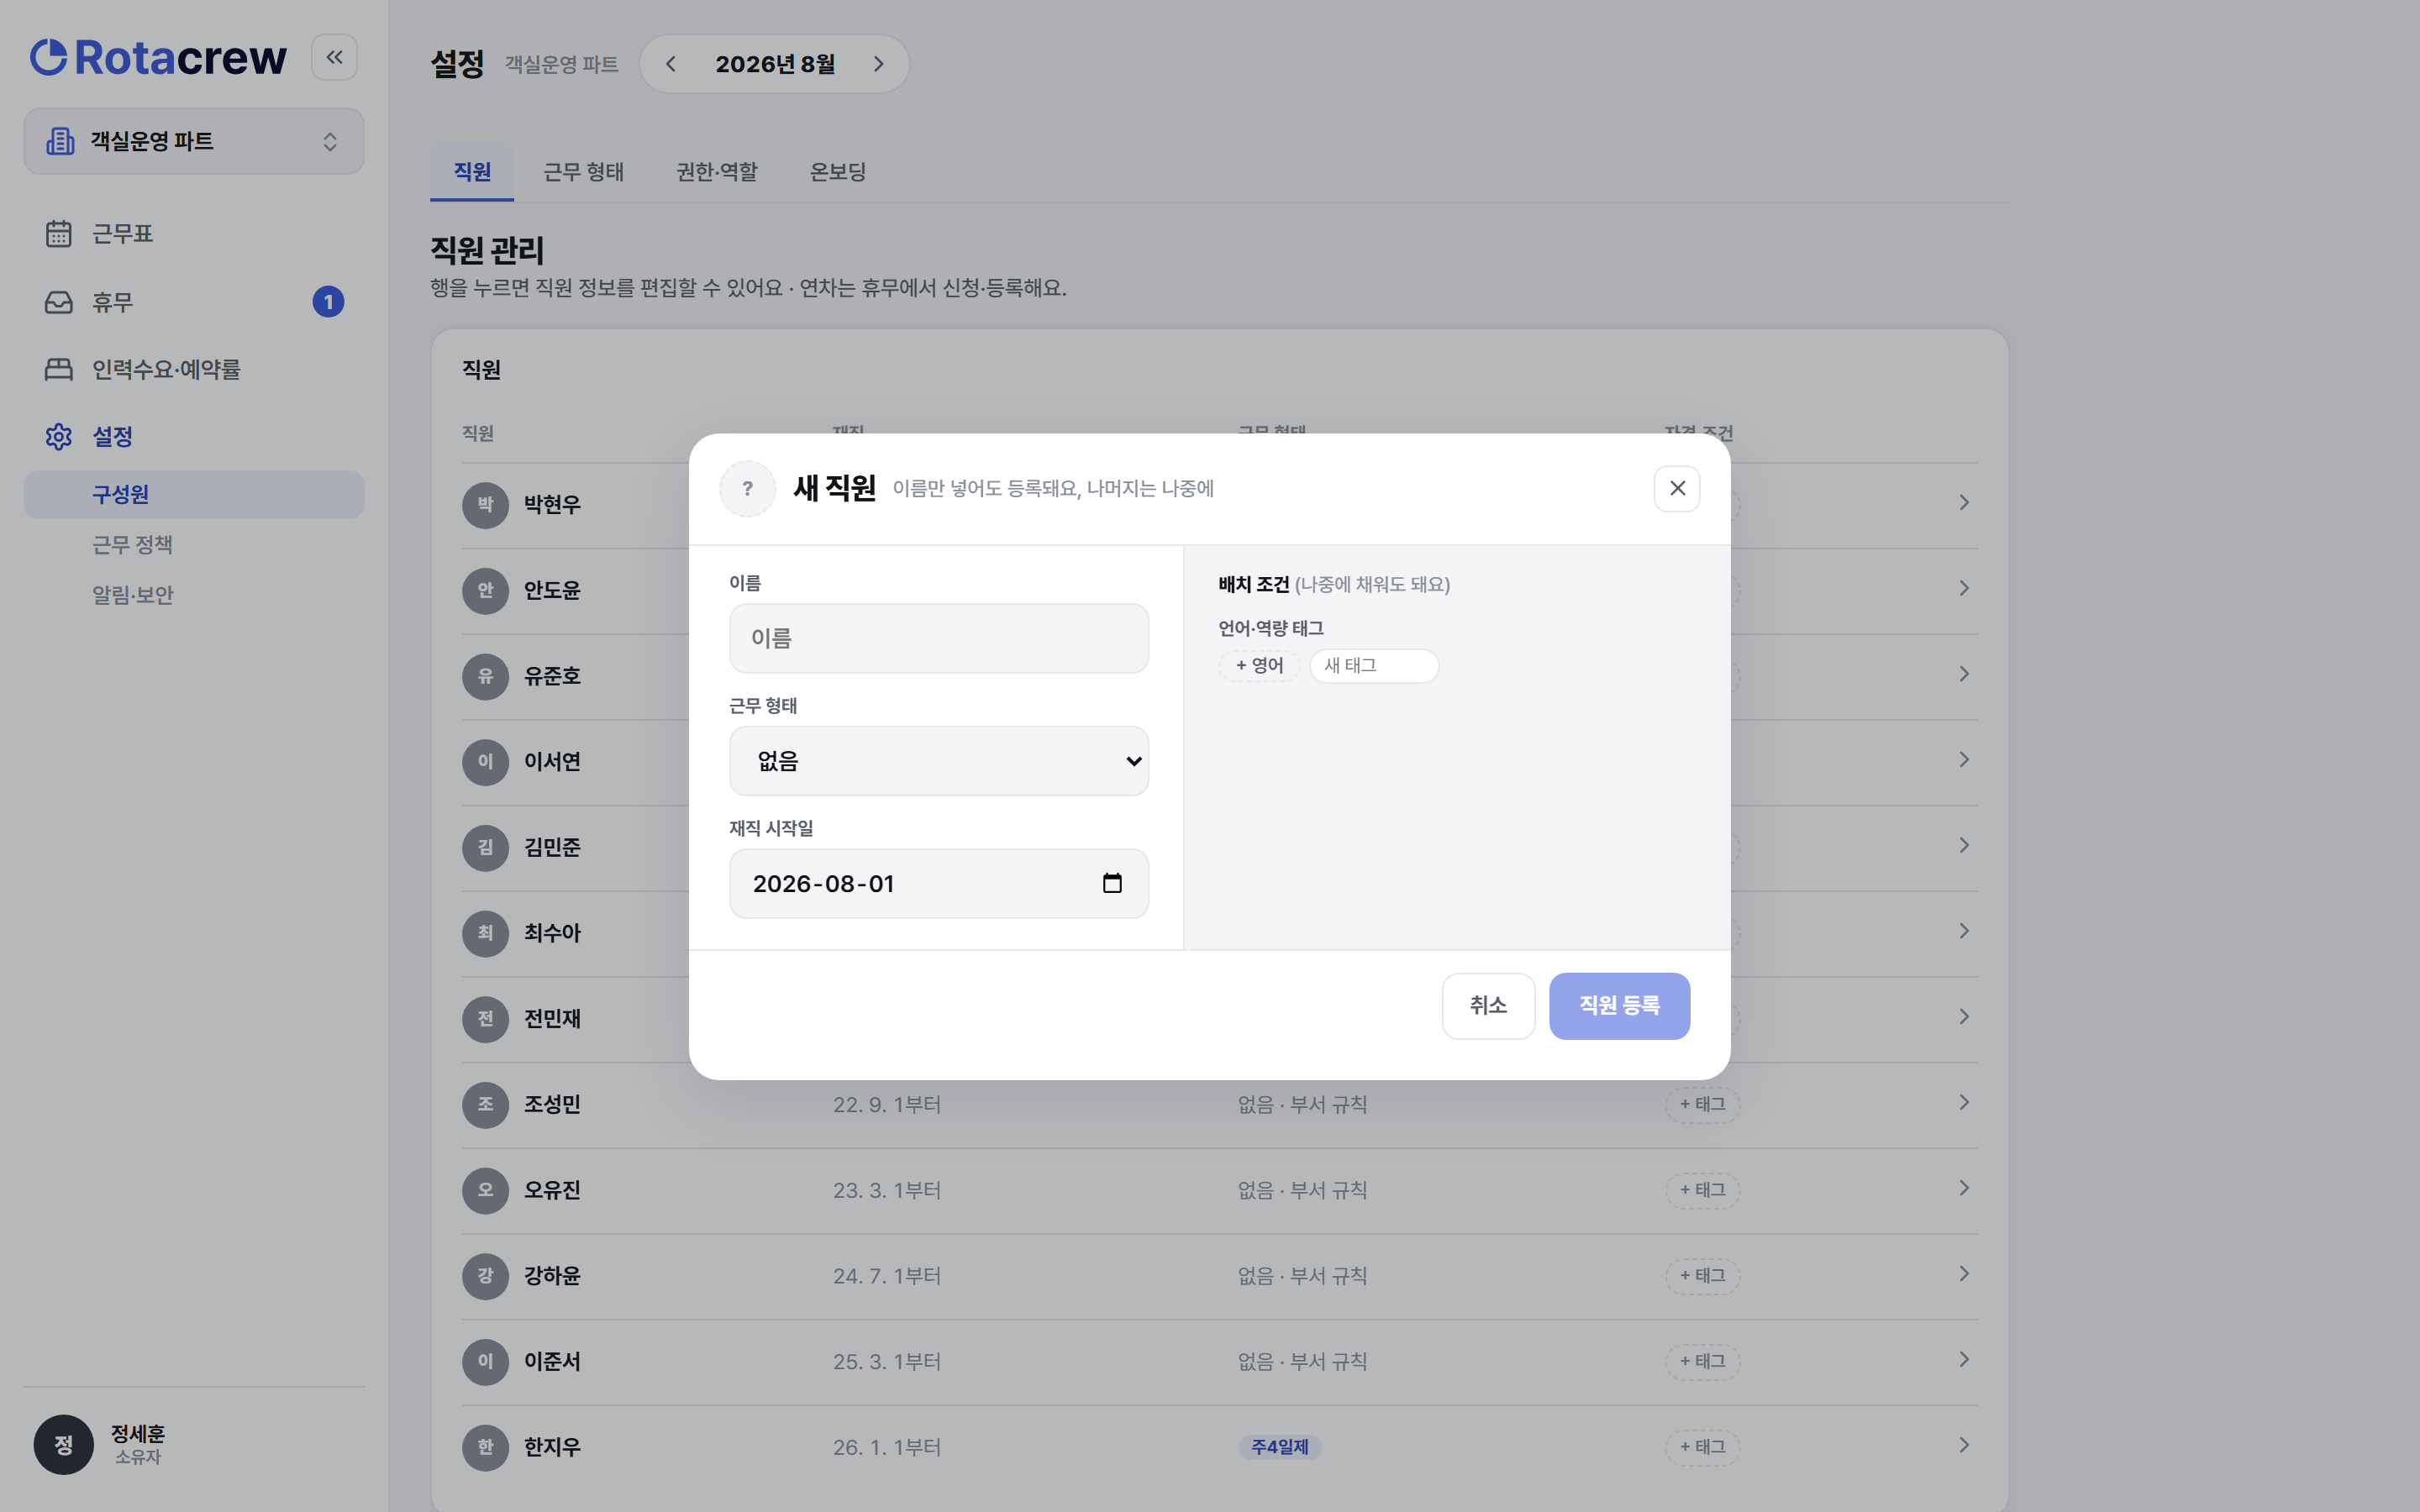Open 김민준 row chevron
2420x1512 pixels.
click(1964, 845)
